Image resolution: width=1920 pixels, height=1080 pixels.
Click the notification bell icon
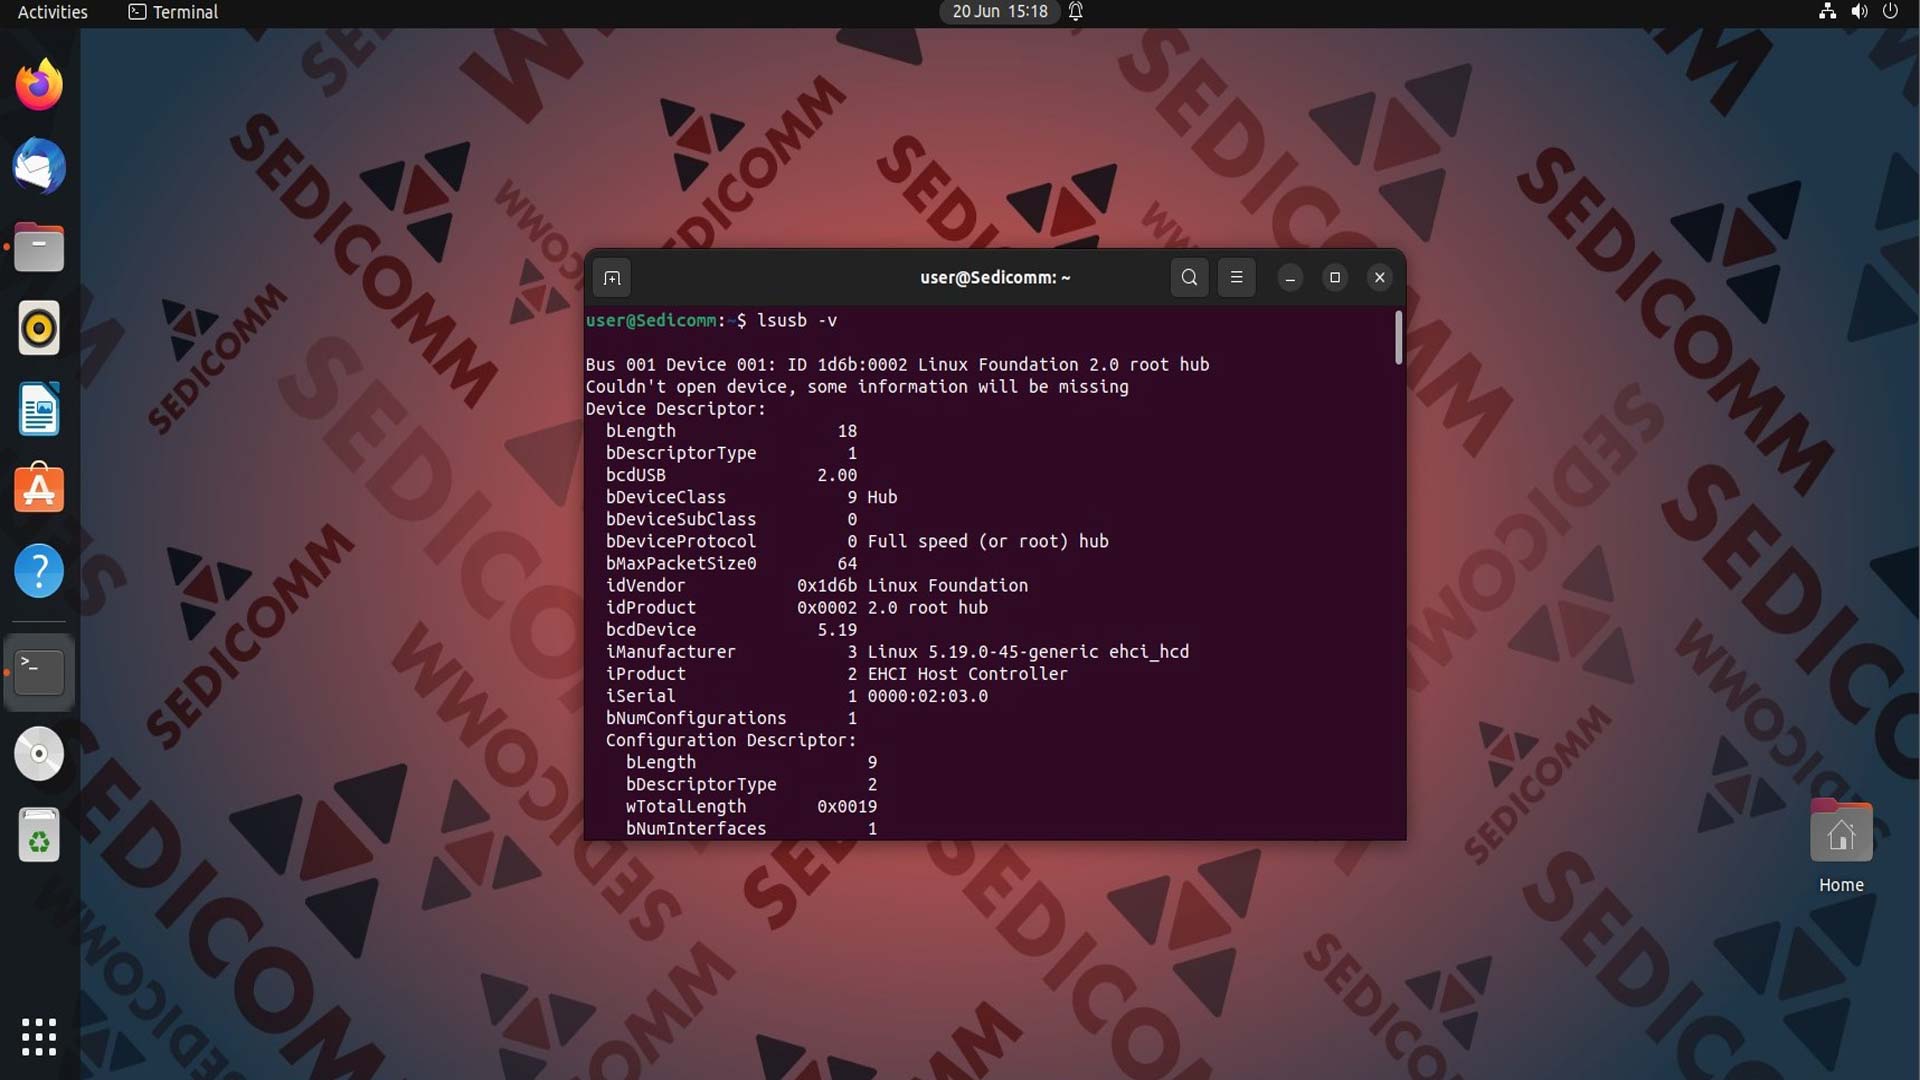[x=1076, y=11]
